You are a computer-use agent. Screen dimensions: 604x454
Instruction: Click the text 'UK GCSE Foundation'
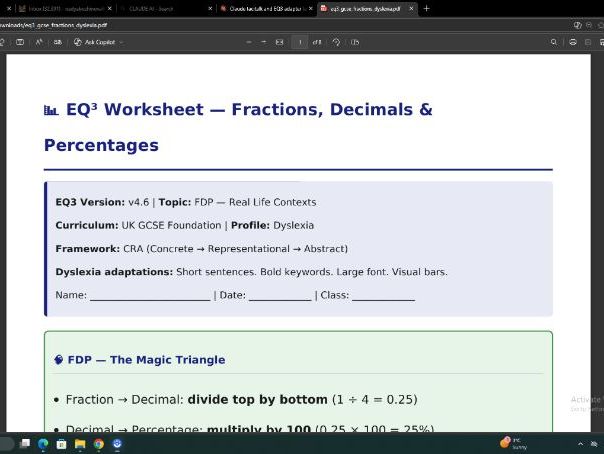(171, 225)
